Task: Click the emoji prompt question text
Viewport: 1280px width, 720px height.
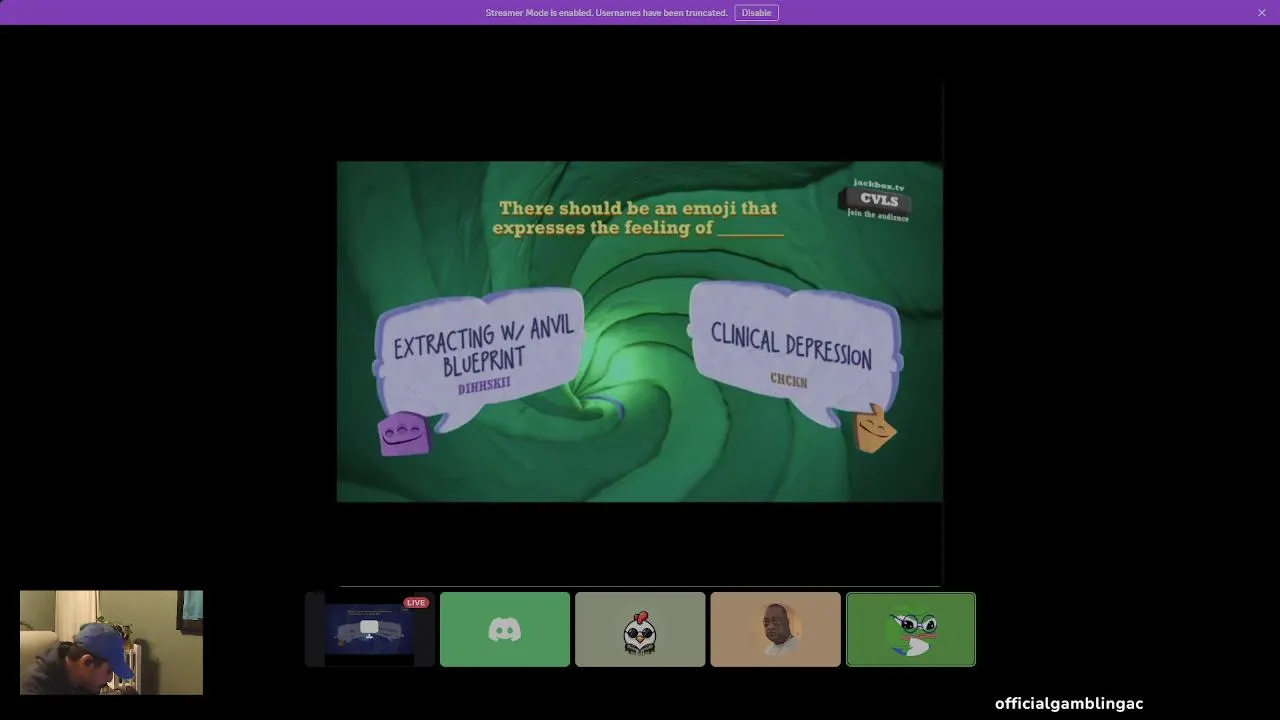Action: [x=638, y=218]
